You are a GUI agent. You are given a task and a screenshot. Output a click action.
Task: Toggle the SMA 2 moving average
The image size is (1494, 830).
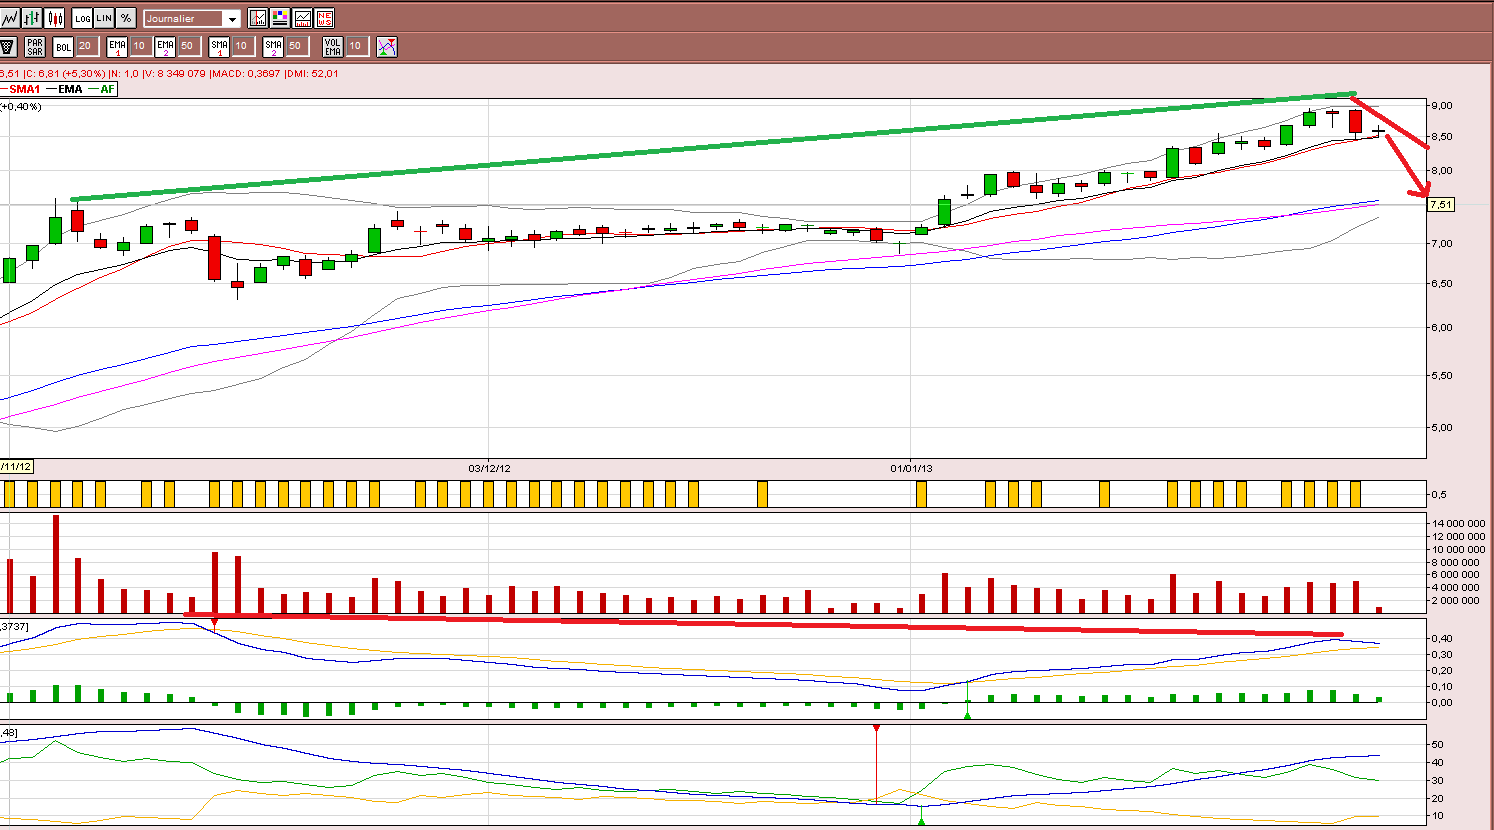pyautogui.click(x=273, y=46)
